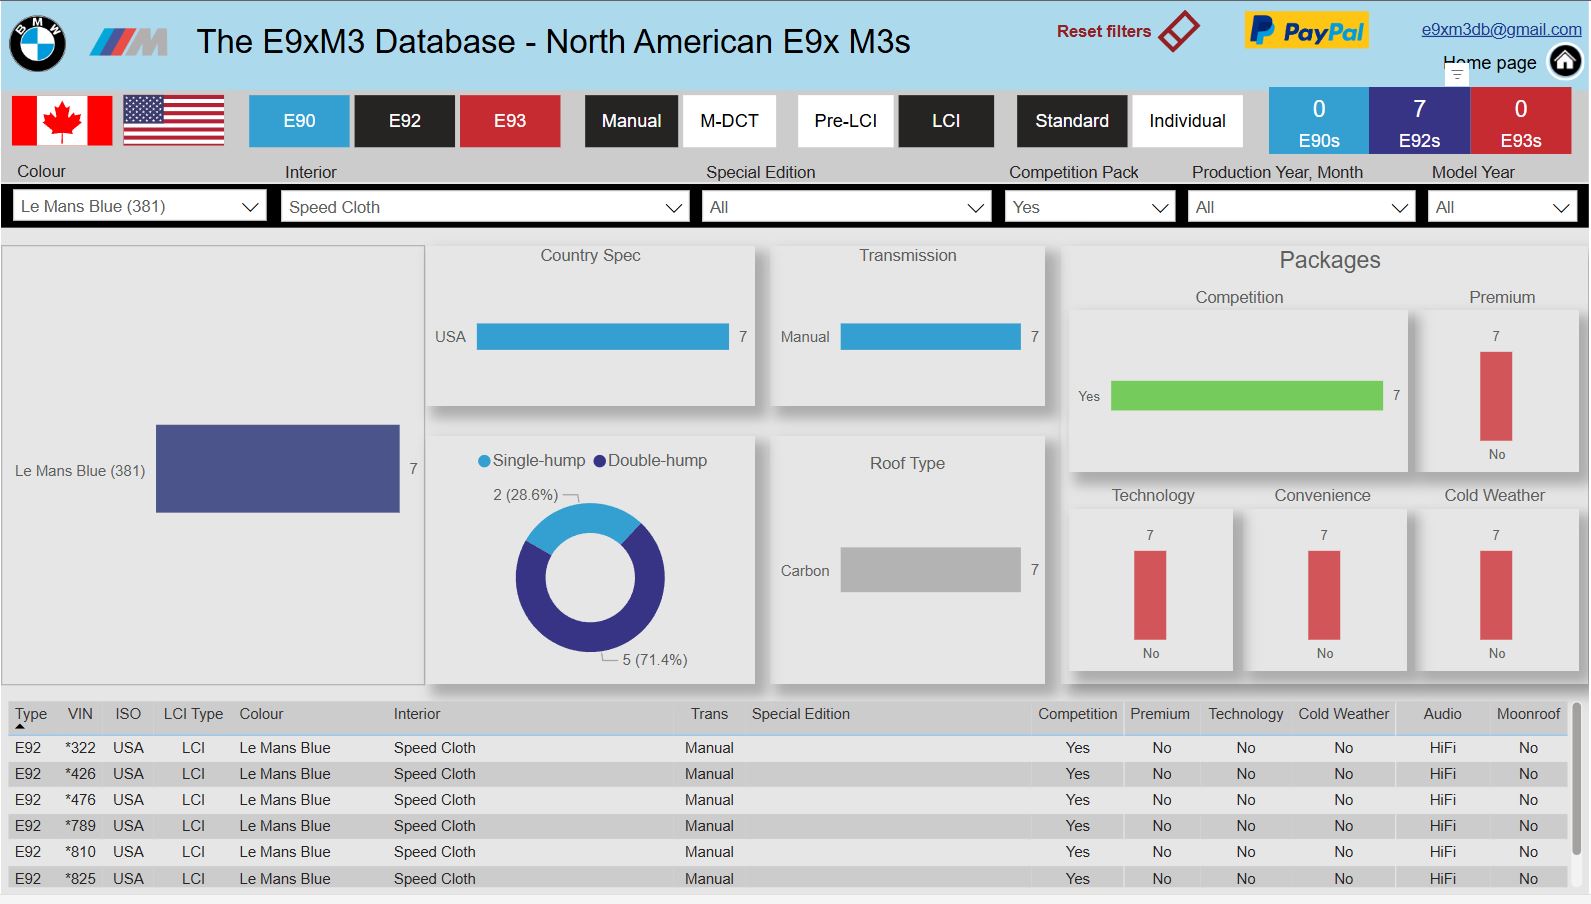Image resolution: width=1591 pixels, height=904 pixels.
Task: Click the BMW M stripes logo
Action: point(128,42)
